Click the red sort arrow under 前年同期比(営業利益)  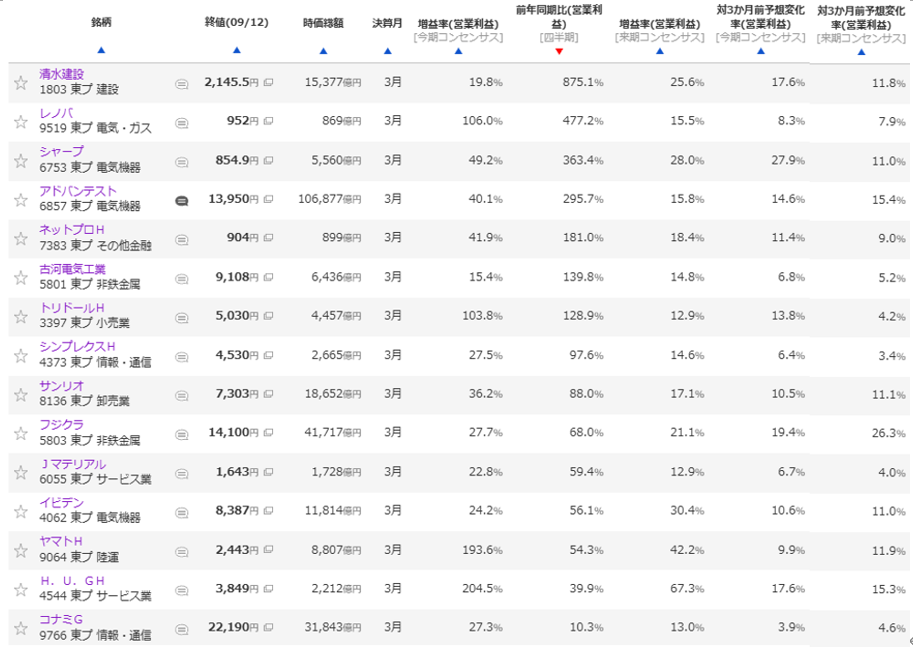(x=559, y=51)
